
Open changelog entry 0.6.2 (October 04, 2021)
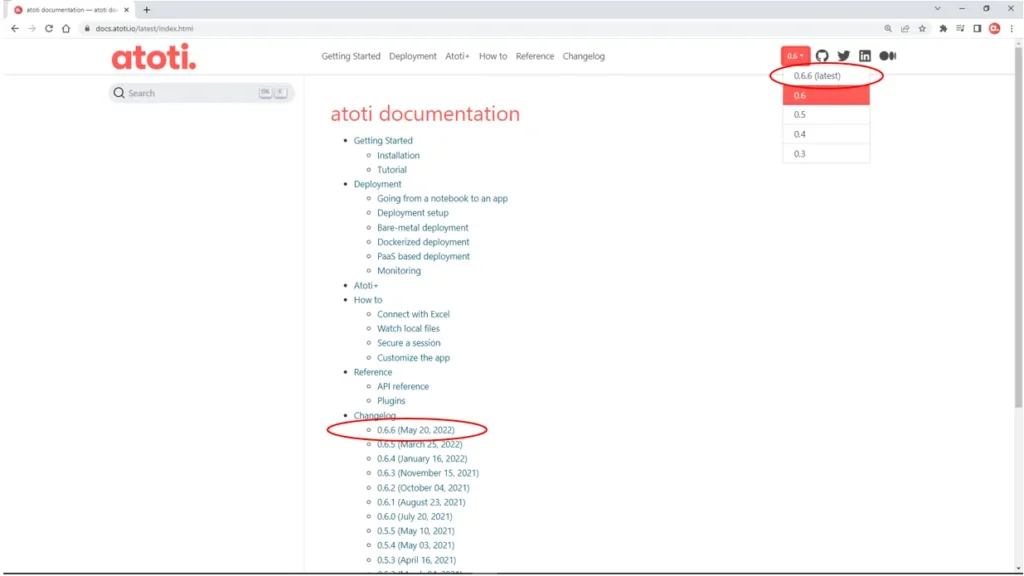point(423,488)
